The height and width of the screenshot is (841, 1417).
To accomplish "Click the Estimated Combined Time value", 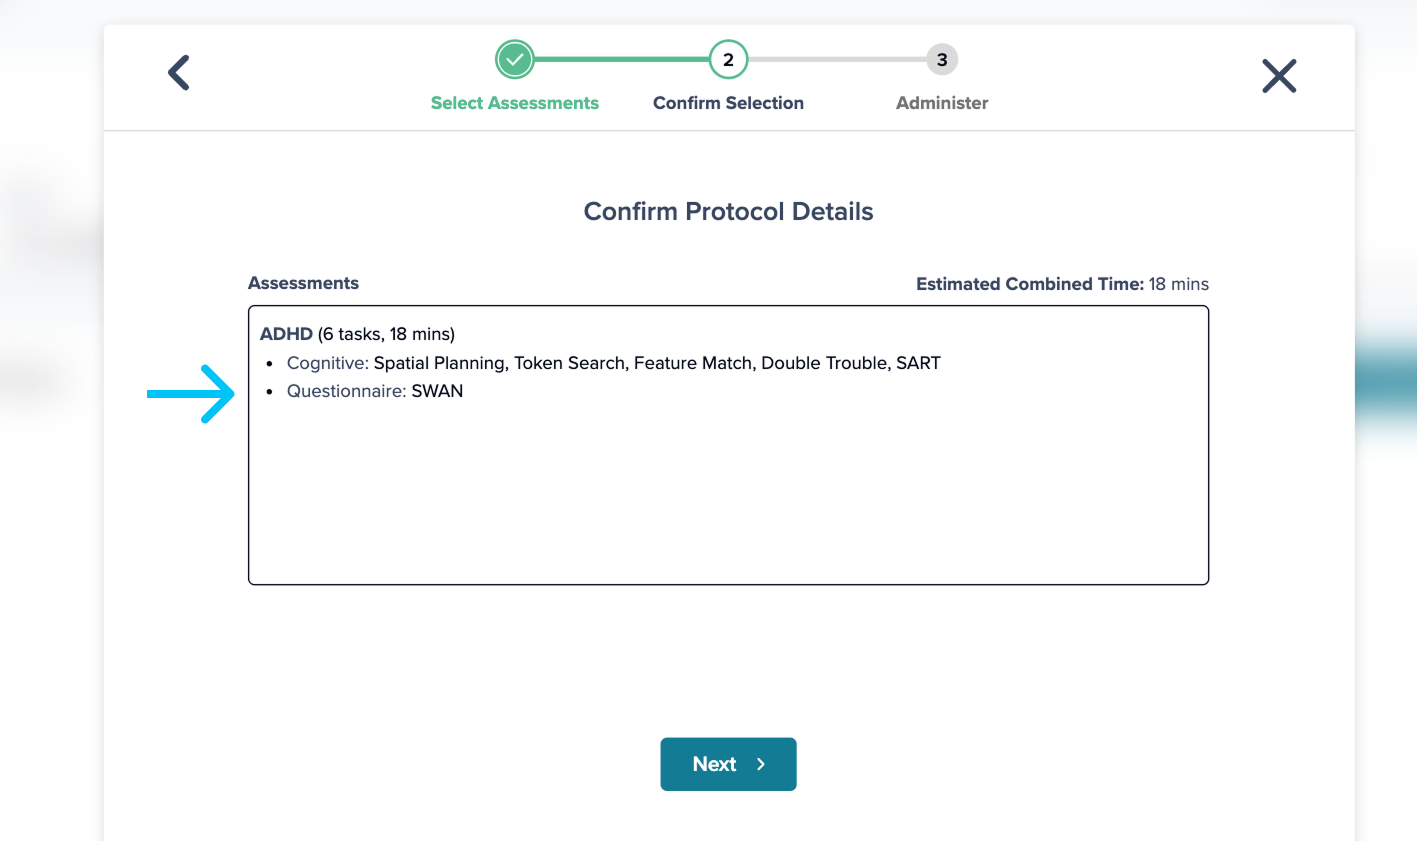I will [1180, 284].
